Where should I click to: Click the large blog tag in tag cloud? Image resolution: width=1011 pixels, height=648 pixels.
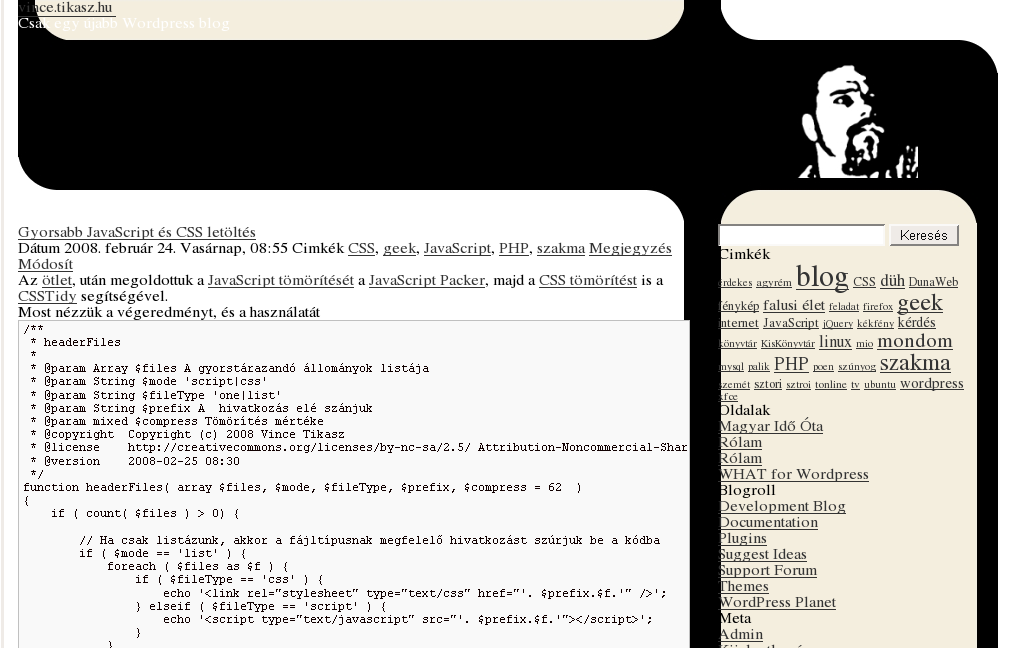coord(822,276)
